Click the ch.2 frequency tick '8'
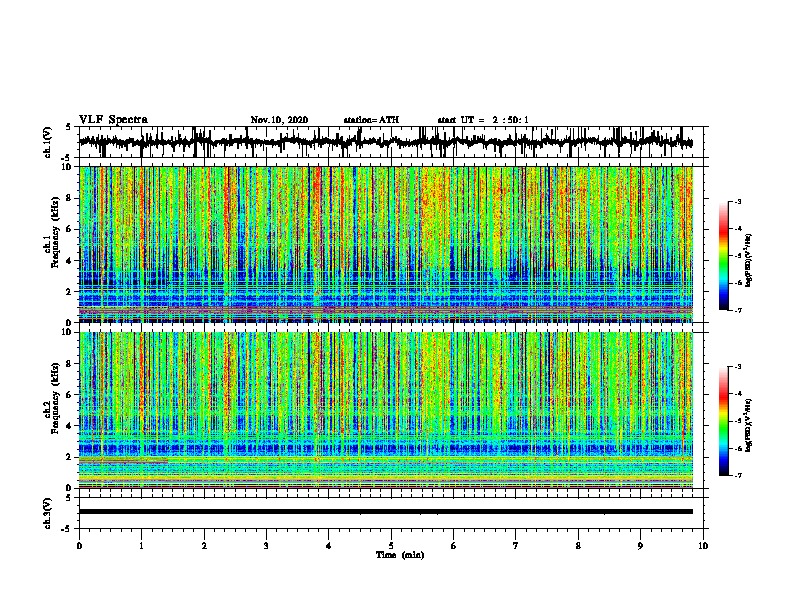 (71, 364)
